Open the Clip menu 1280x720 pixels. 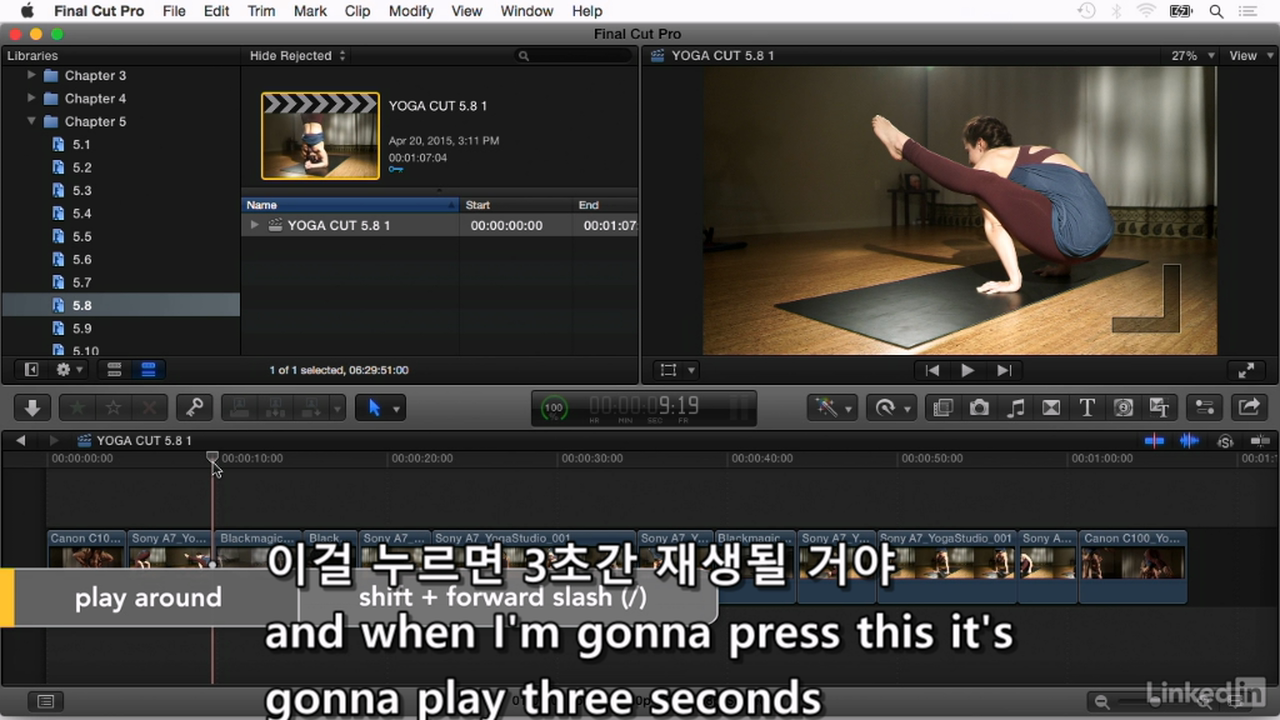tap(357, 11)
